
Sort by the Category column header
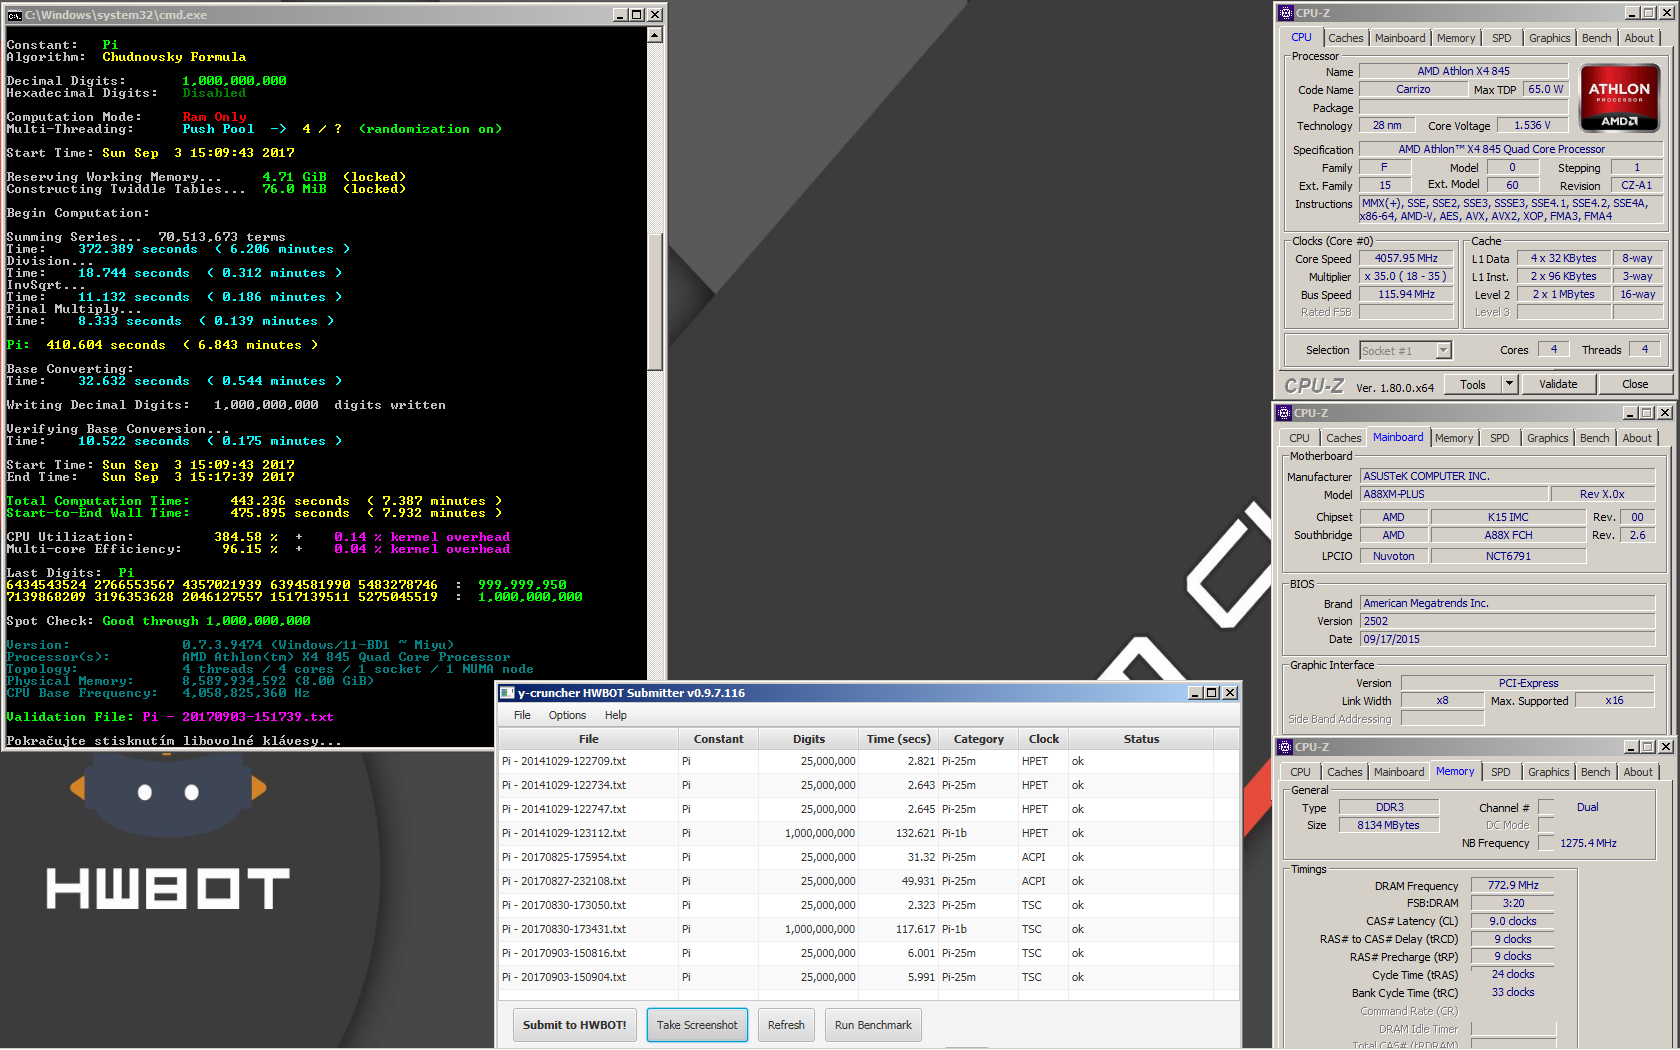[x=979, y=739]
